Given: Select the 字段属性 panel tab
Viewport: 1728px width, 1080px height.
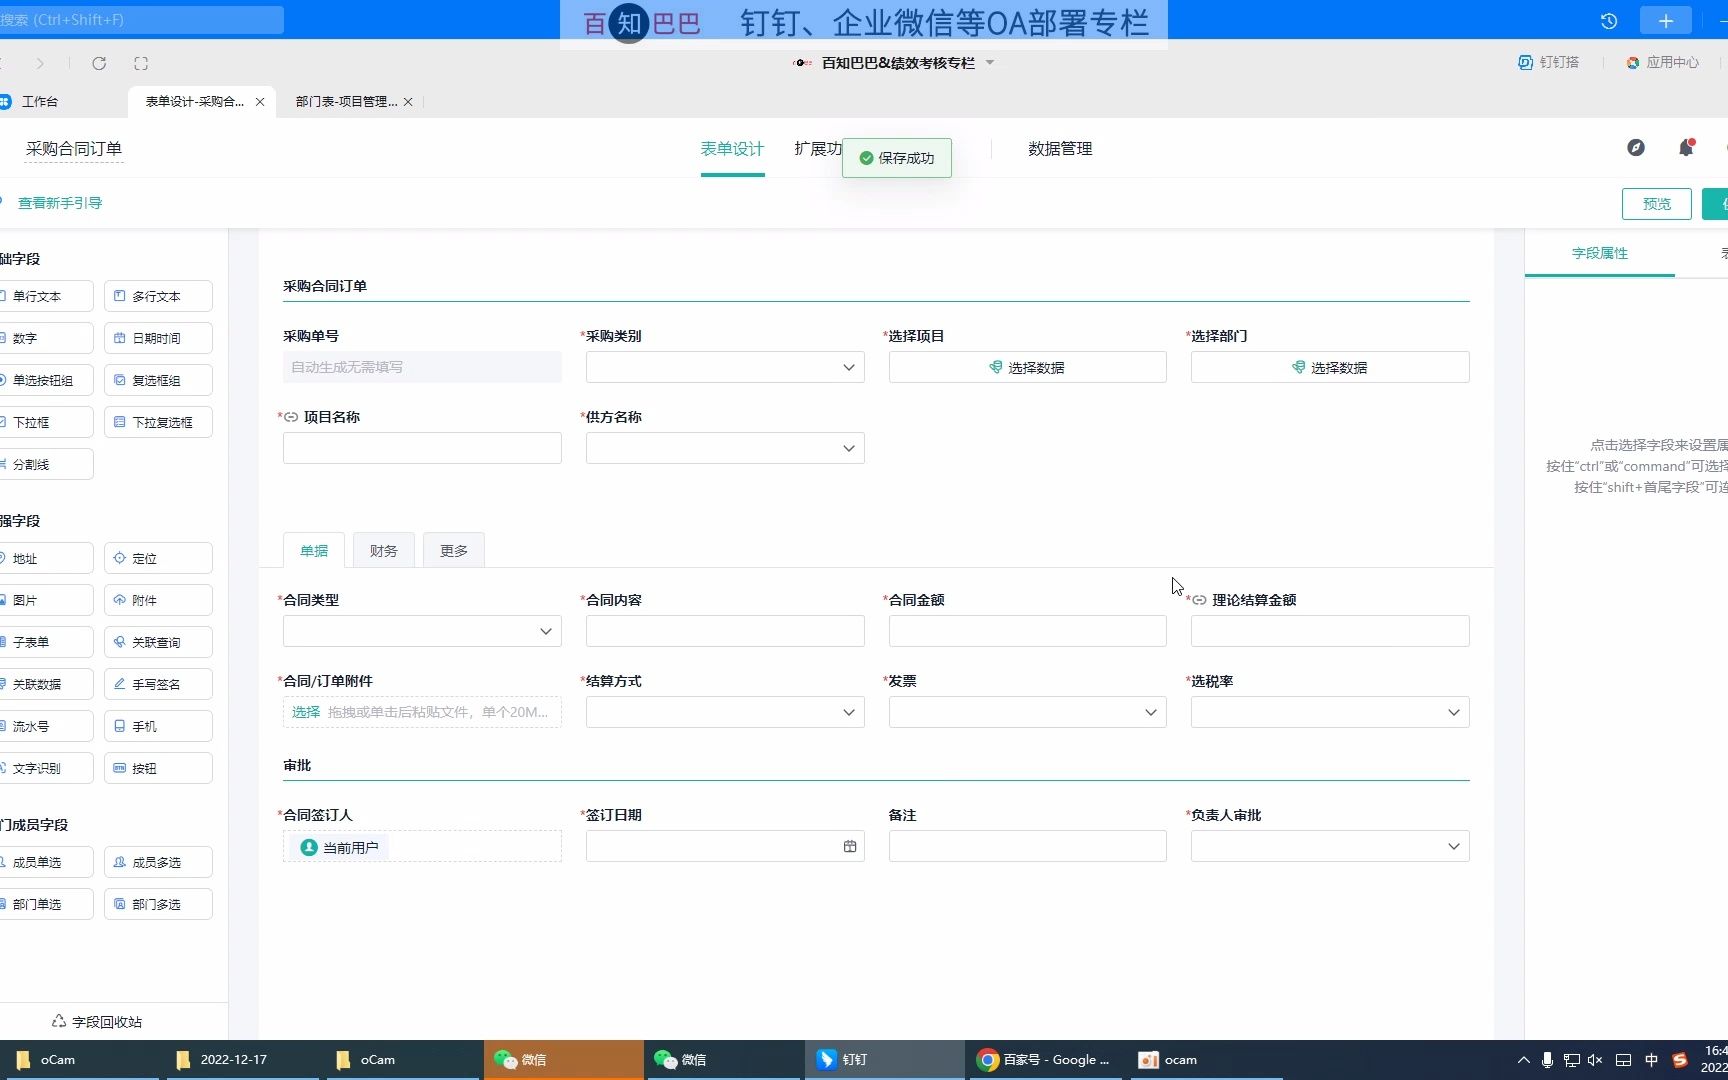Looking at the screenshot, I should coord(1600,253).
